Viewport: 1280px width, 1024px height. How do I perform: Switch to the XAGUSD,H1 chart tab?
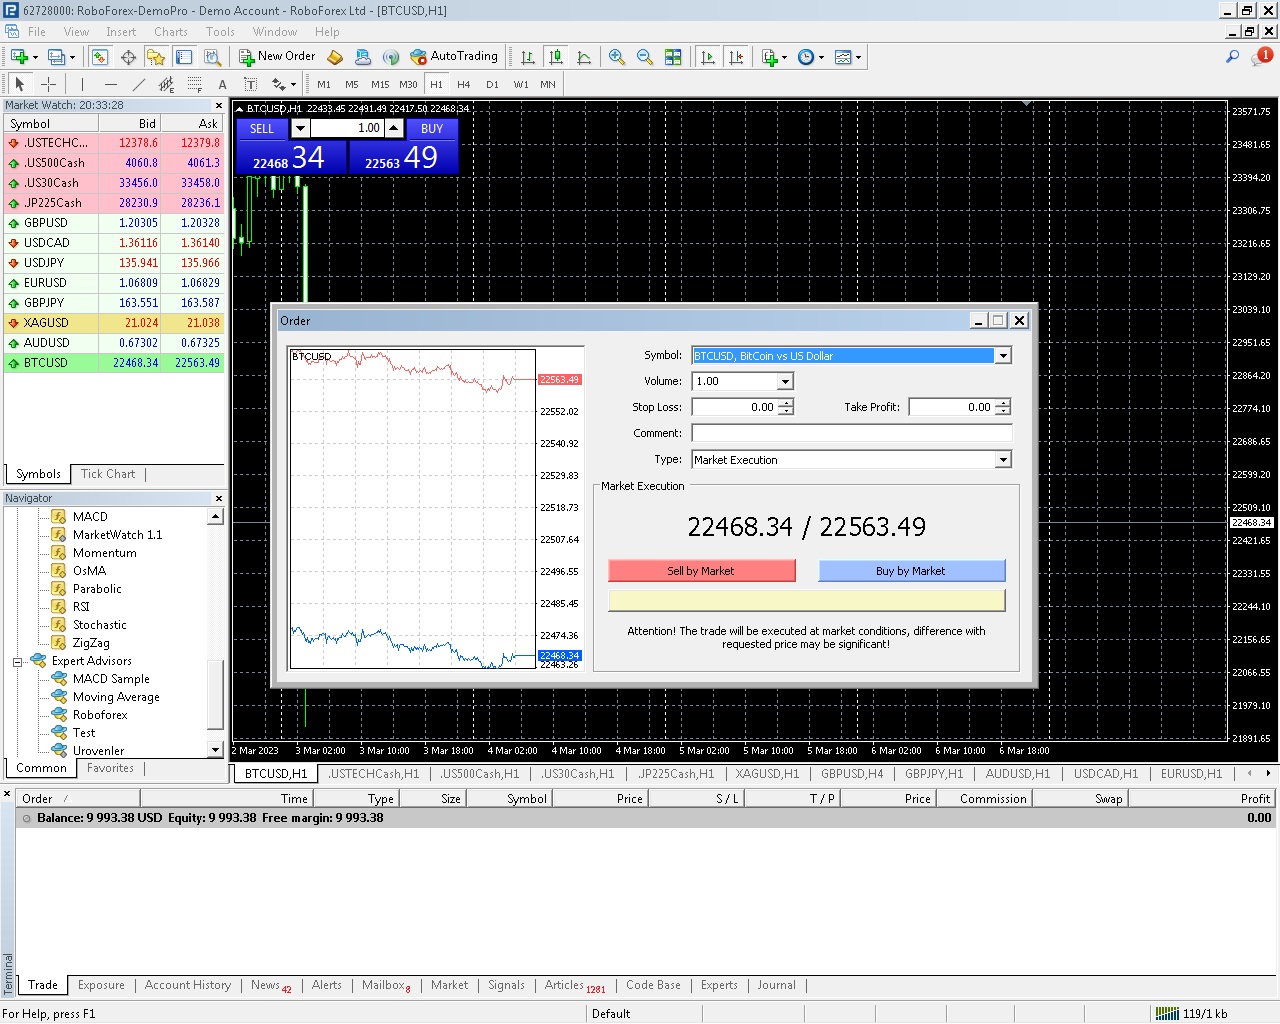pos(767,773)
